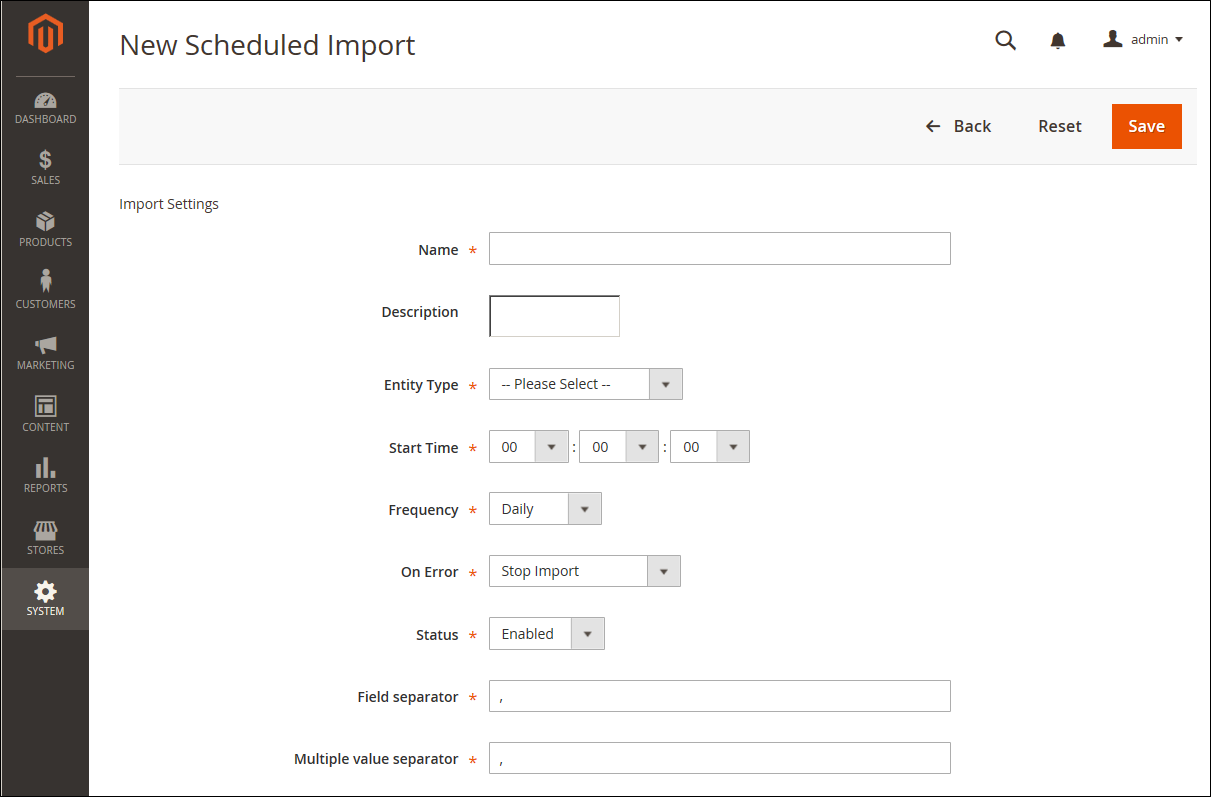Click the Entity Type field label
Screen dimensions: 1211x797
pos(421,385)
